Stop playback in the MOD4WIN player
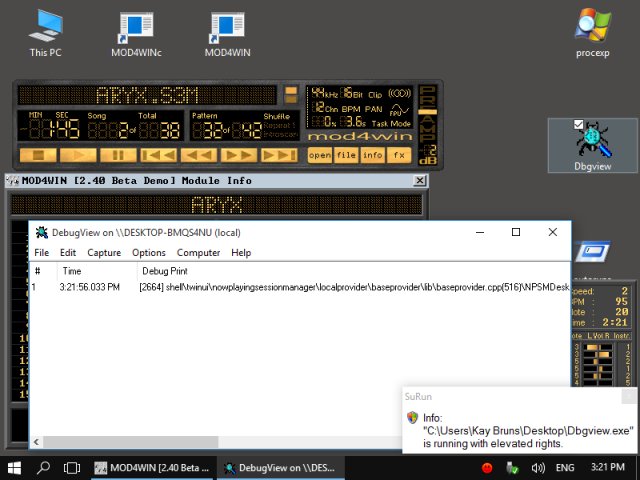 [38, 155]
